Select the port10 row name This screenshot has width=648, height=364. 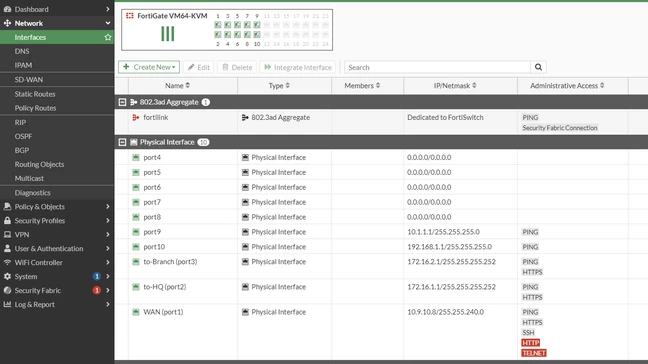154,247
